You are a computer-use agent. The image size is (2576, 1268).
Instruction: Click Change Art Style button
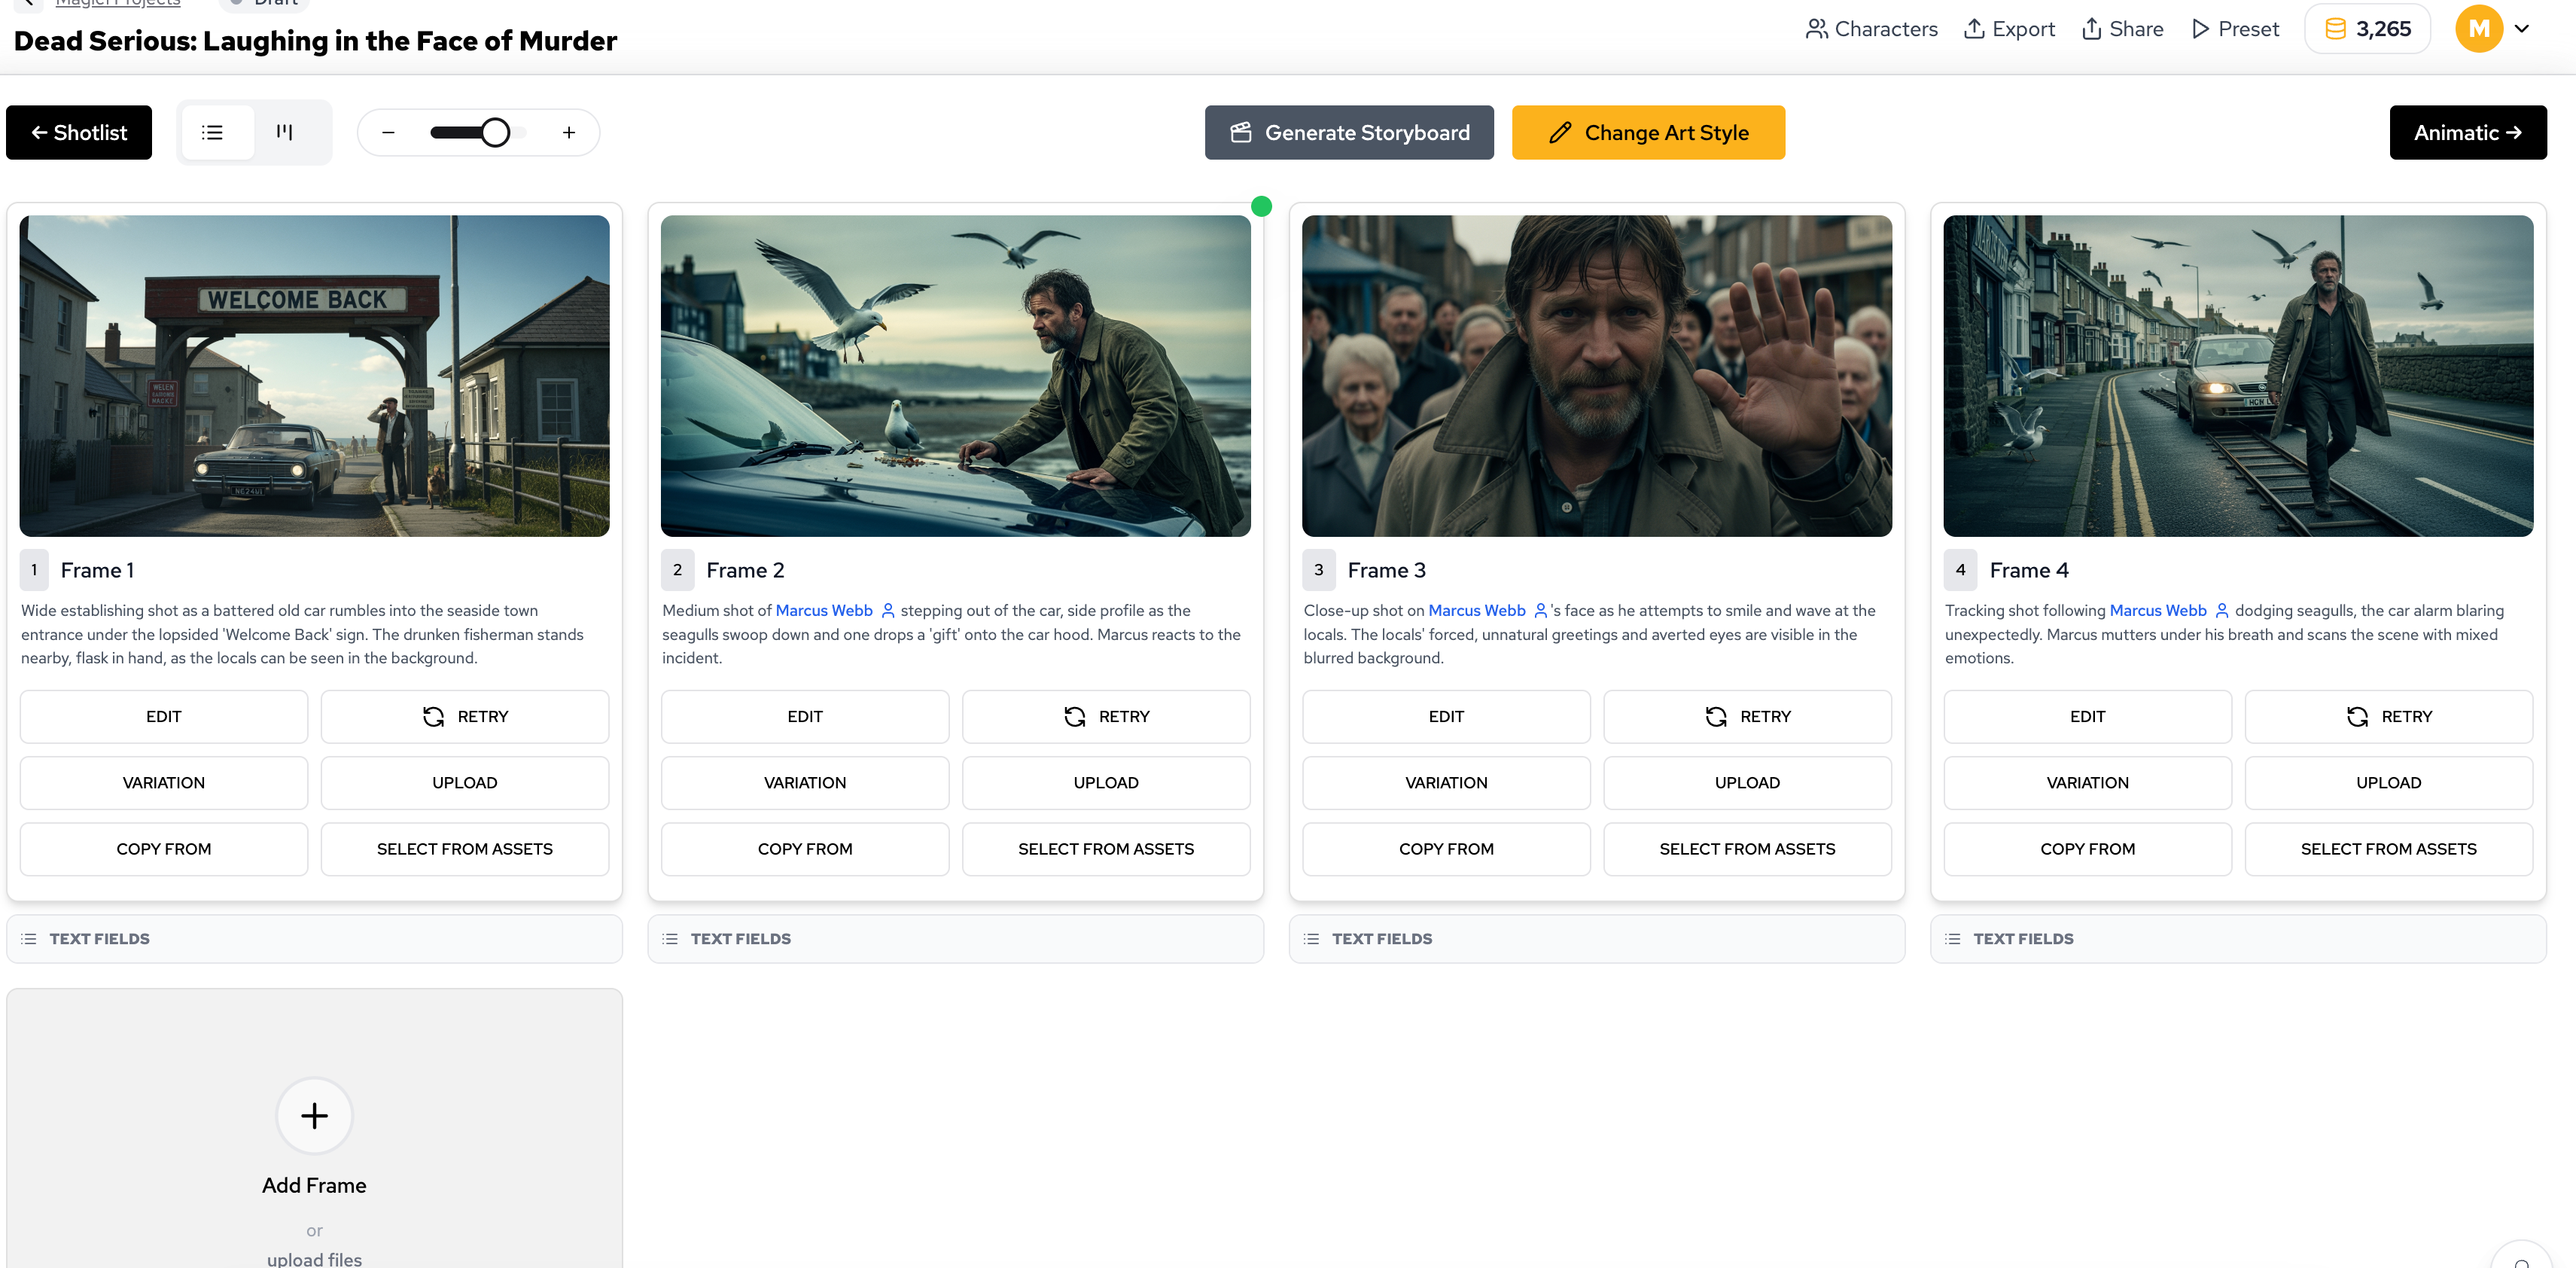click(1647, 132)
